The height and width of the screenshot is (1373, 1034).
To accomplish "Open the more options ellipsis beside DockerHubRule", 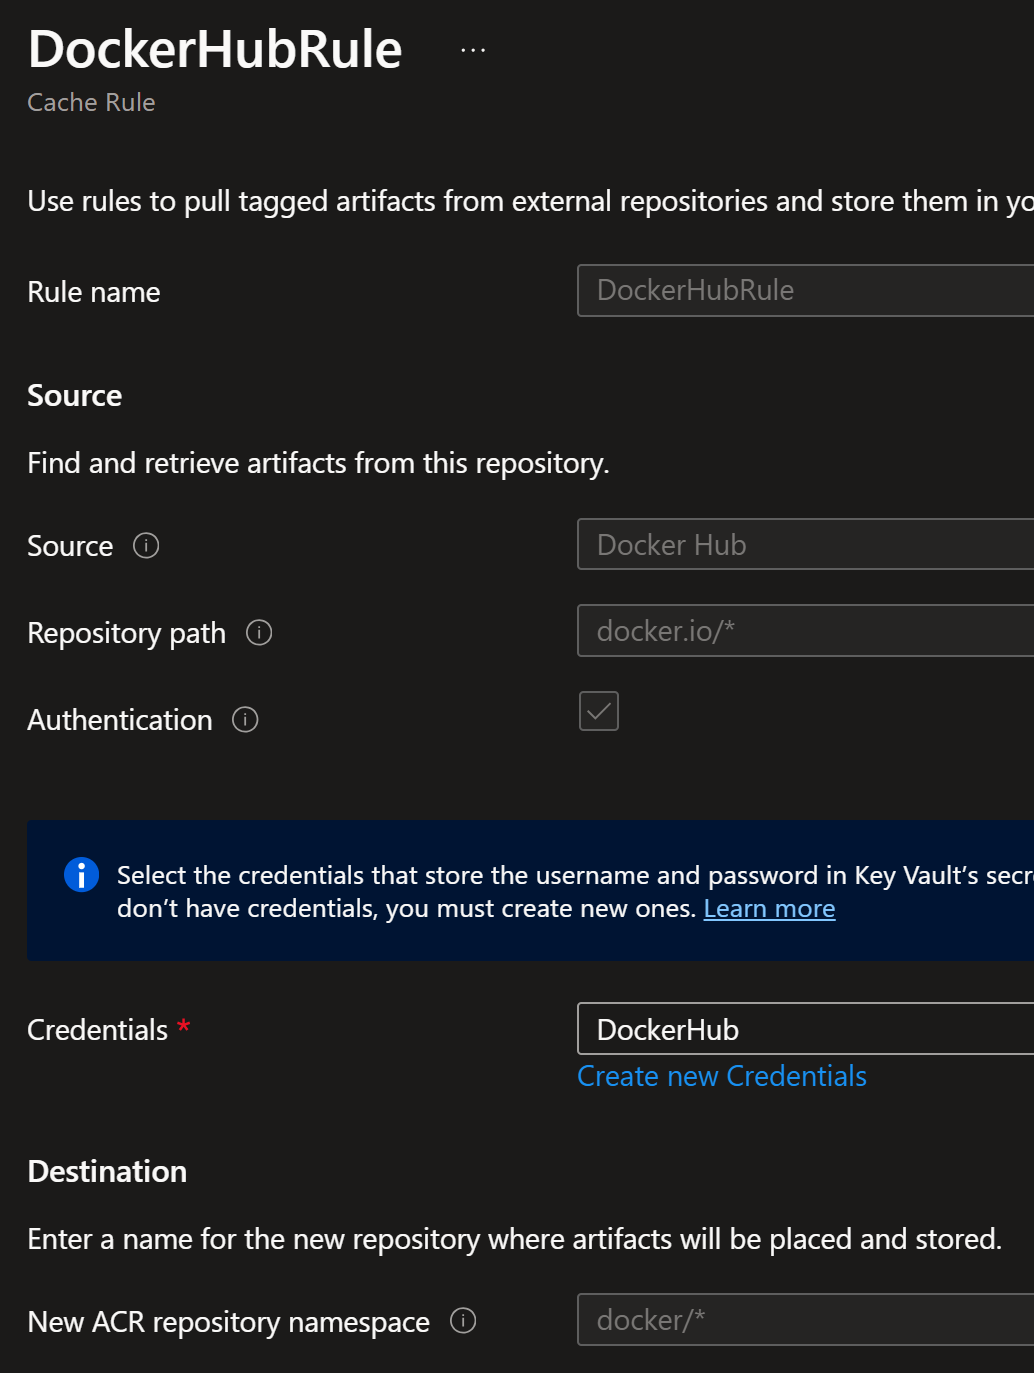I will click(x=473, y=50).
